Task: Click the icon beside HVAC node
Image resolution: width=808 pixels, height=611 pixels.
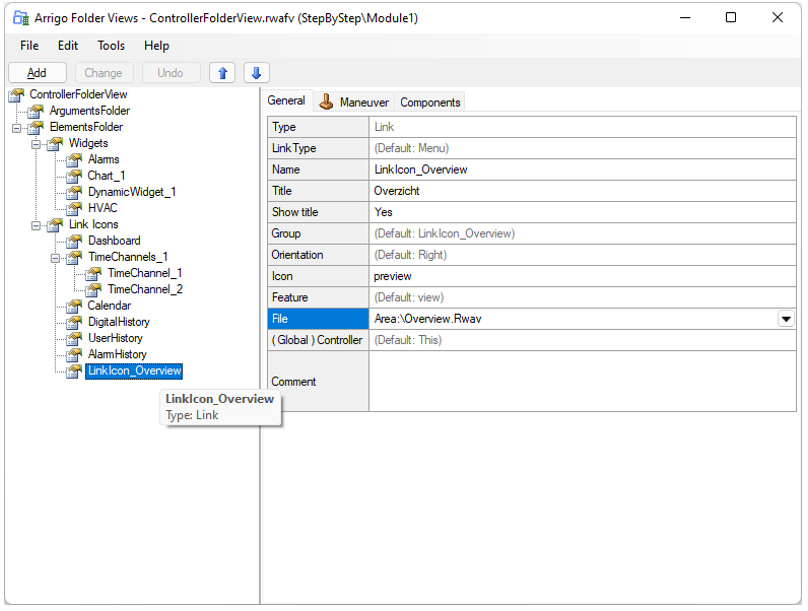Action: click(74, 209)
